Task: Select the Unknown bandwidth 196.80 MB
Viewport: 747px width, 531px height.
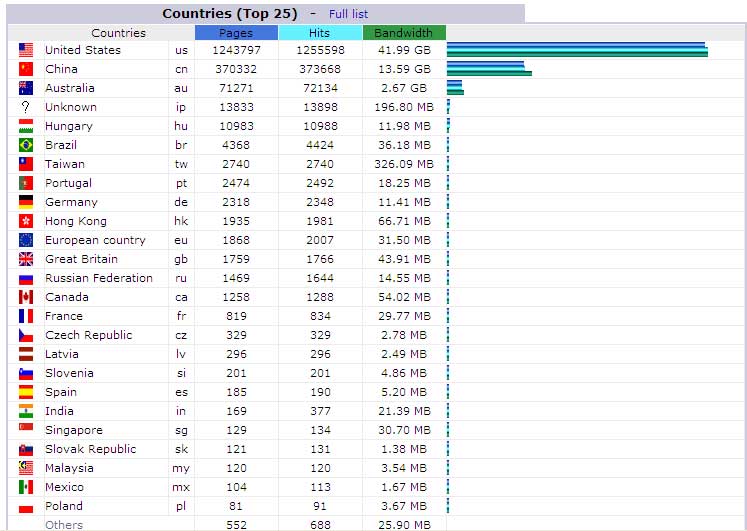Action: point(404,107)
